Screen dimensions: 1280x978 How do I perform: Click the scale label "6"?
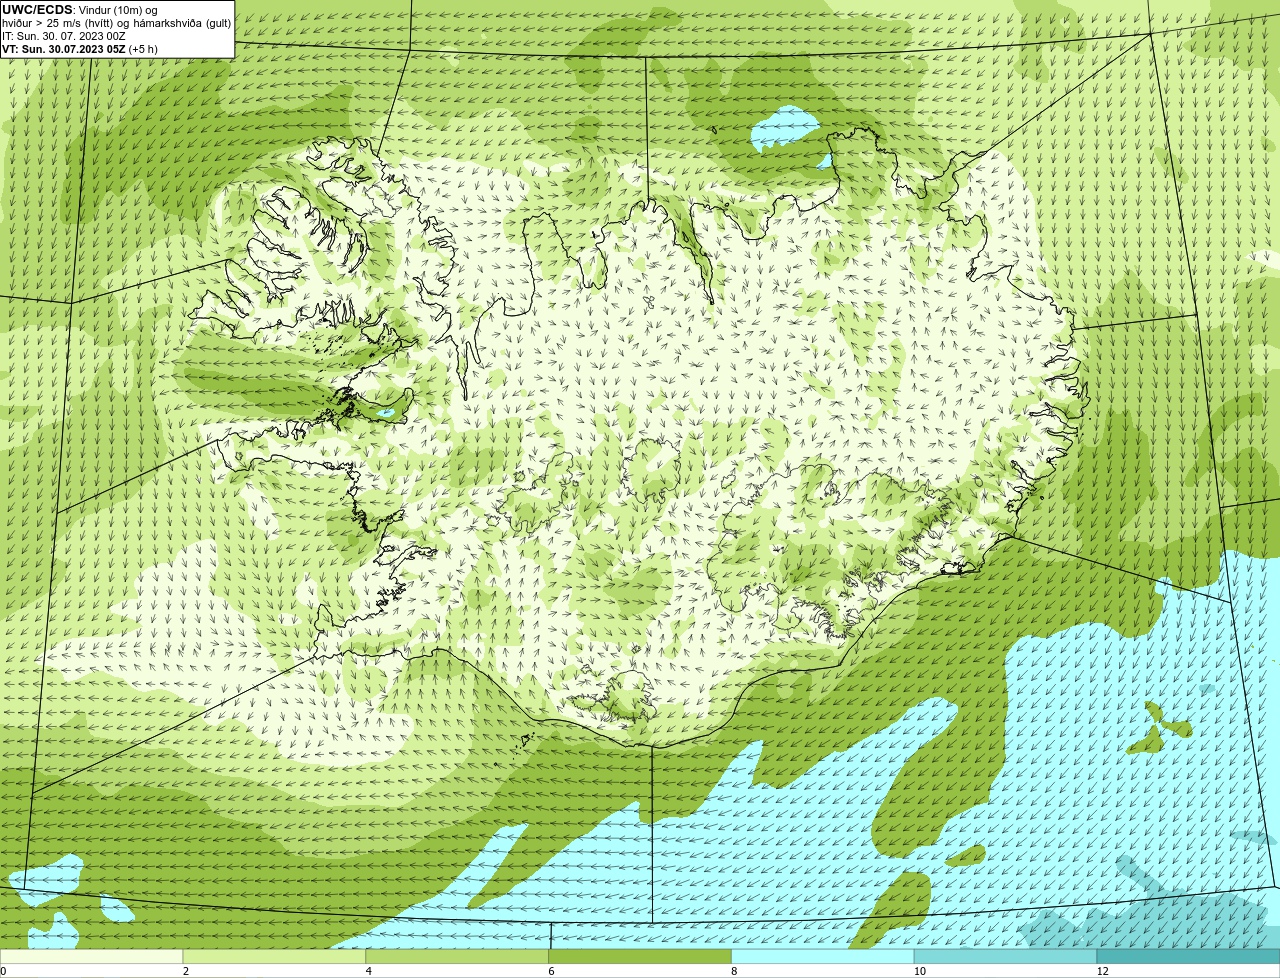click(x=551, y=971)
